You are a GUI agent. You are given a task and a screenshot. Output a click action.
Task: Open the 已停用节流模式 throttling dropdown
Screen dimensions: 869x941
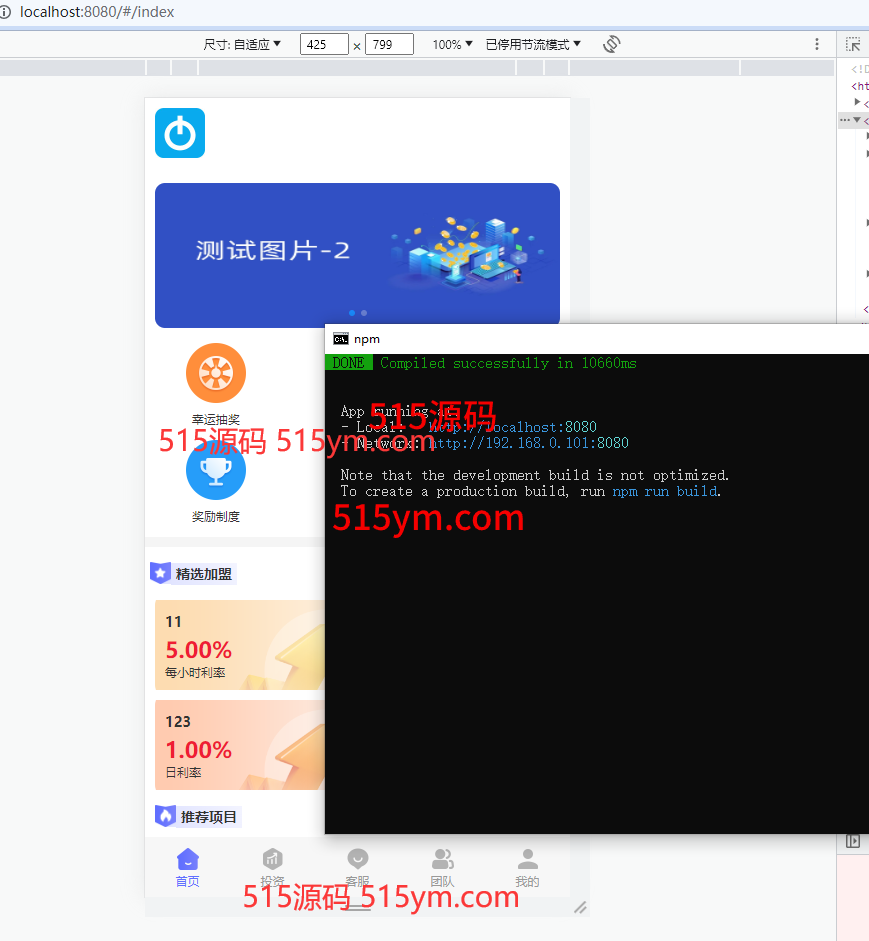533,44
